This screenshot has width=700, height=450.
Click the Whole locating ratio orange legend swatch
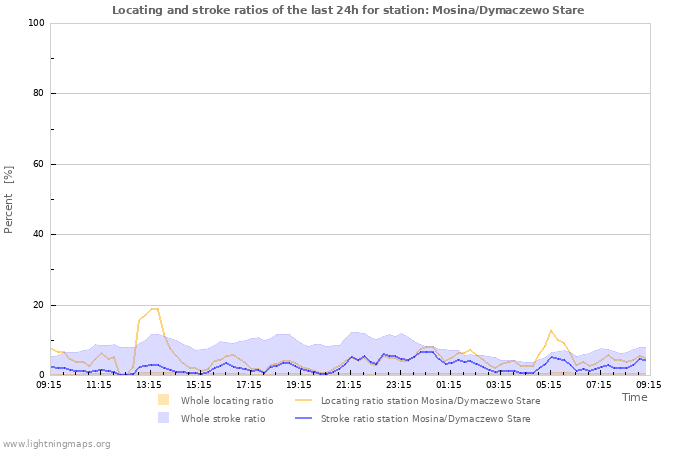(163, 400)
